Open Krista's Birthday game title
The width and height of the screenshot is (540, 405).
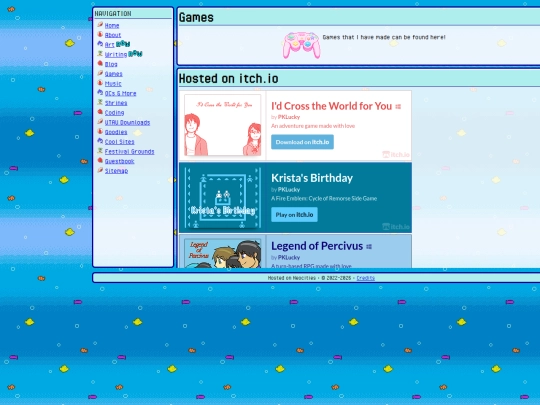click(312, 178)
